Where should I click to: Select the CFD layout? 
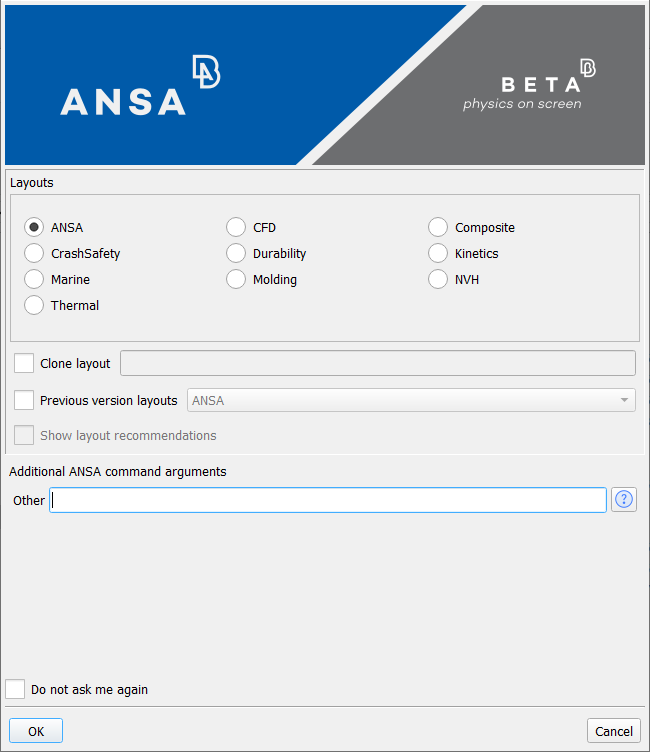(x=236, y=228)
